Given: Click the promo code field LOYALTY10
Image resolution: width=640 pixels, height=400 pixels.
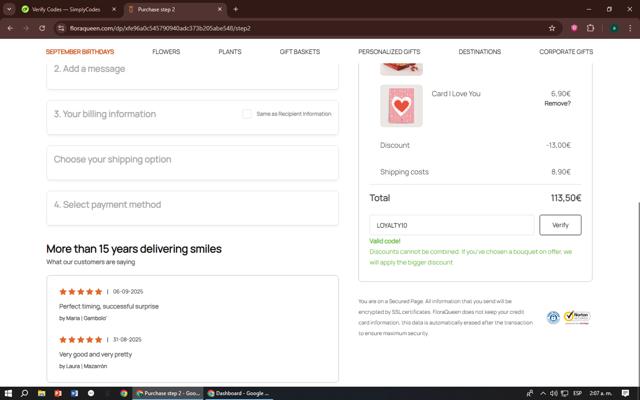Looking at the screenshot, I should coord(451,225).
